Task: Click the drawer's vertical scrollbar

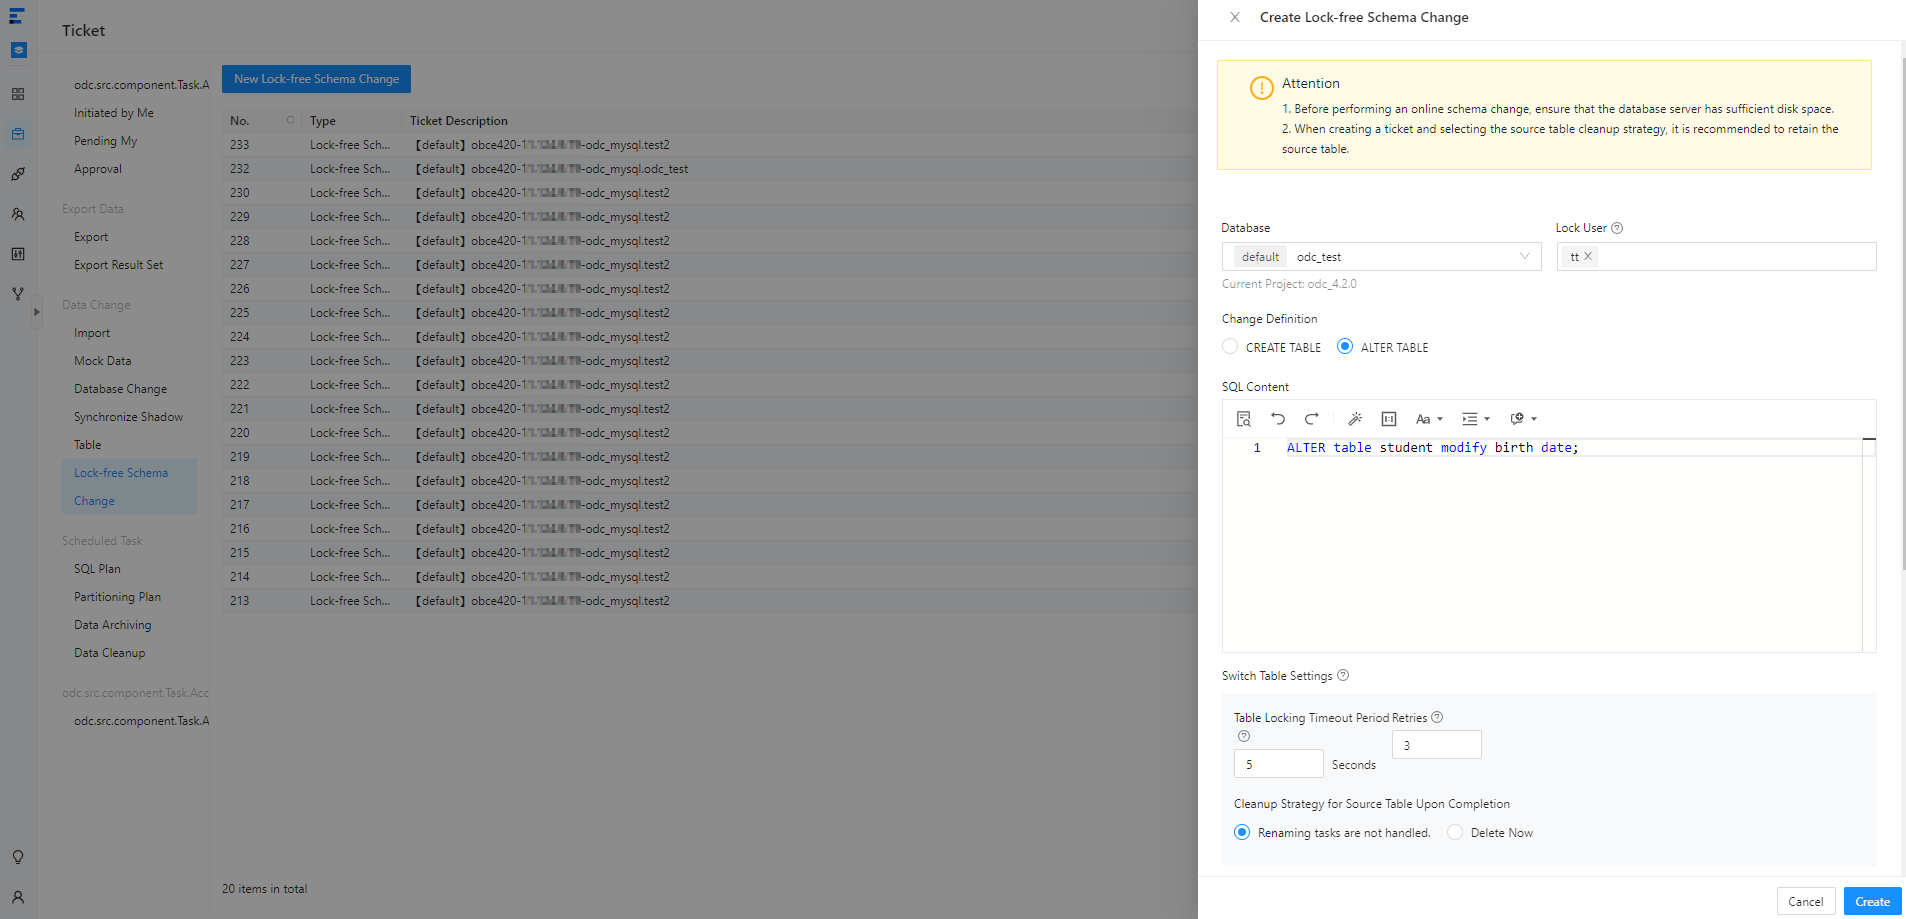Action: (x=1902, y=300)
